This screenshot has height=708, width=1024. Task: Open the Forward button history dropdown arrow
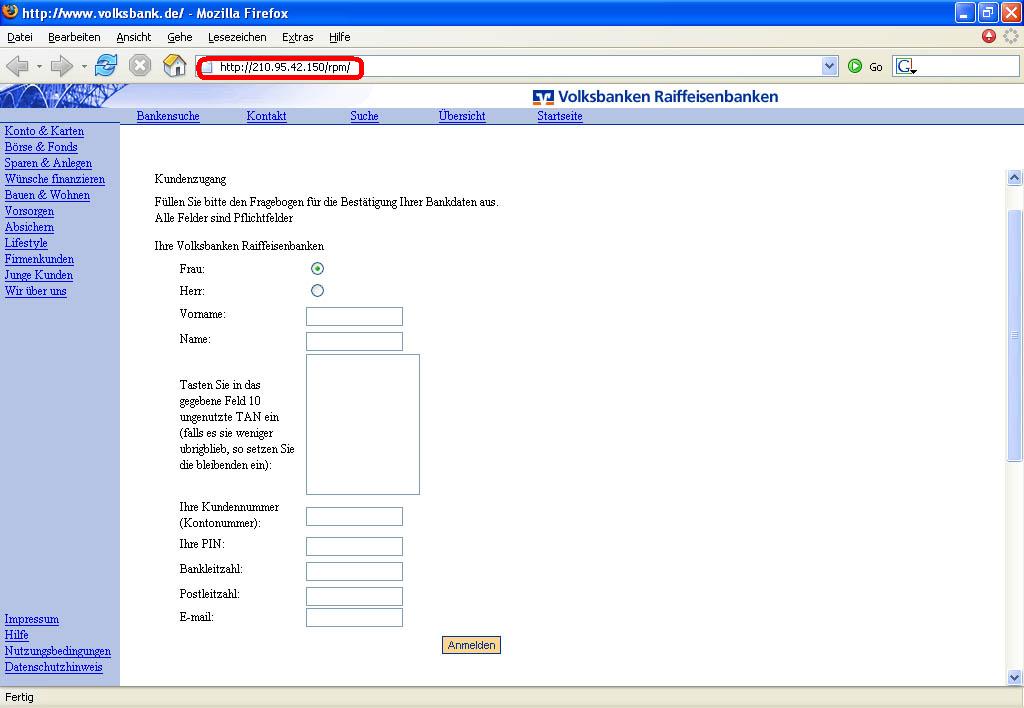(x=84, y=67)
